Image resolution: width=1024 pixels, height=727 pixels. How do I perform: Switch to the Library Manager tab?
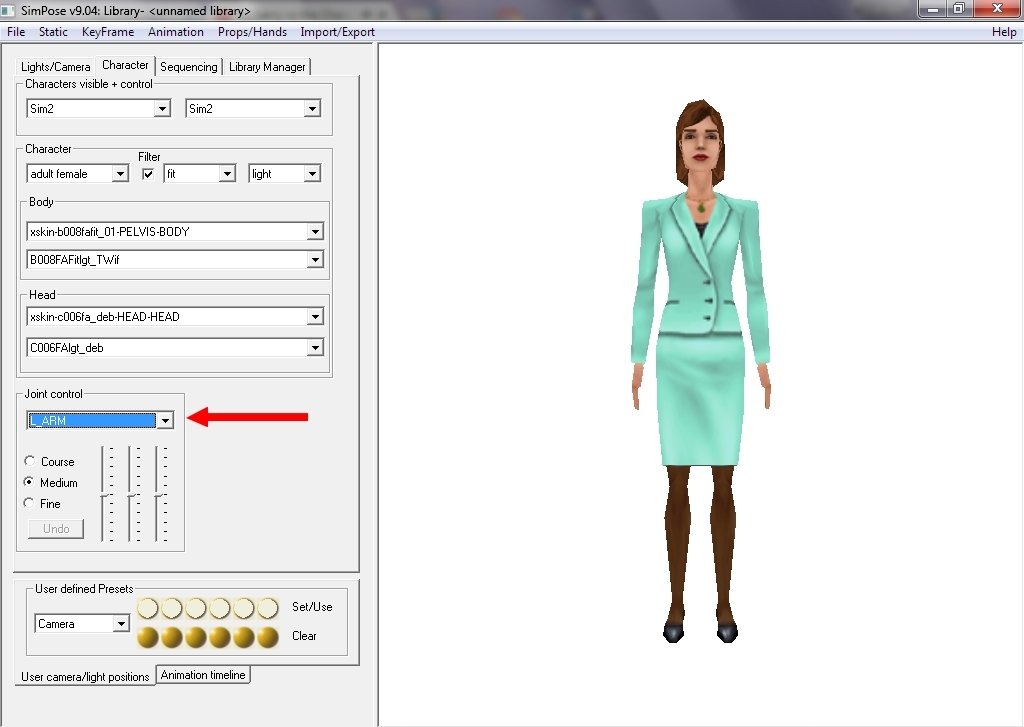[267, 67]
